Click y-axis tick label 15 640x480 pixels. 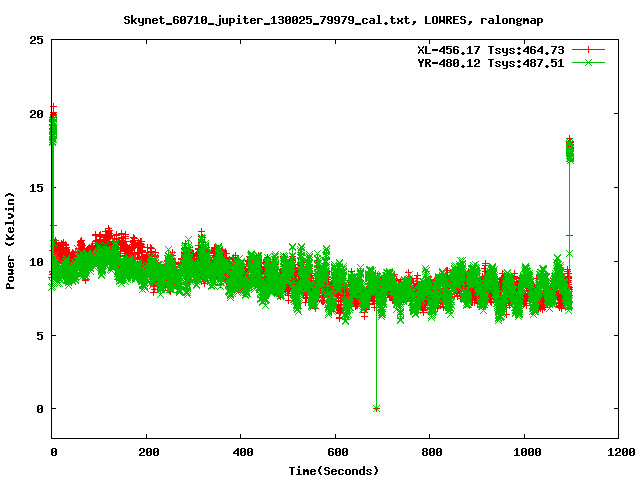pyautogui.click(x=36, y=188)
